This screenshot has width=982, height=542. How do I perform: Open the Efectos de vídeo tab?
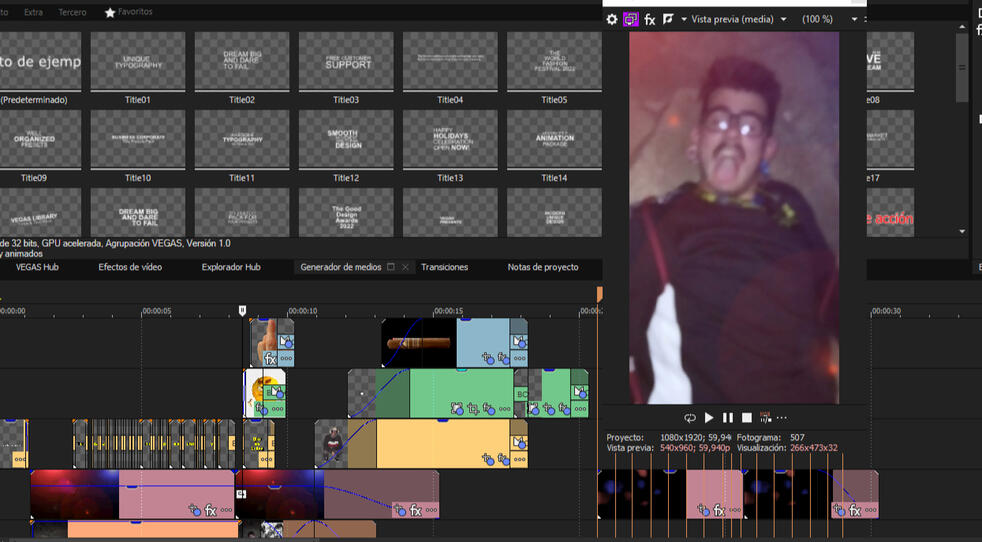coord(130,267)
